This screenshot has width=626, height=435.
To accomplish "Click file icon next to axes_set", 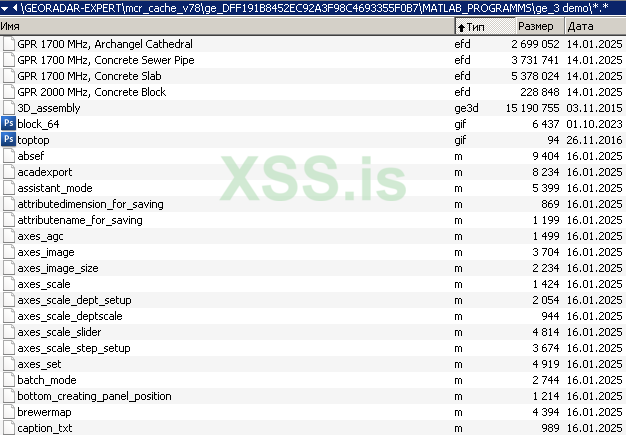I will coord(8,364).
